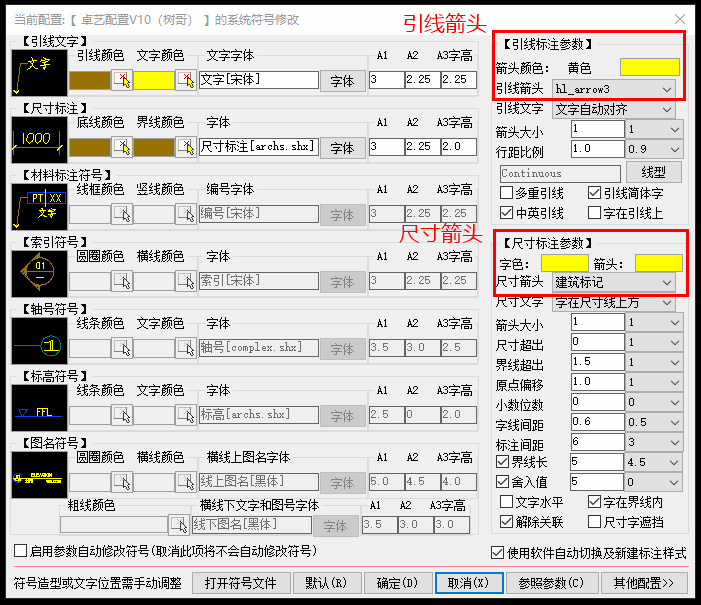Viewport: 701px width, 605px height.
Task: Click color picker icon for 轴号符号 文字颜色
Action: click(186, 348)
